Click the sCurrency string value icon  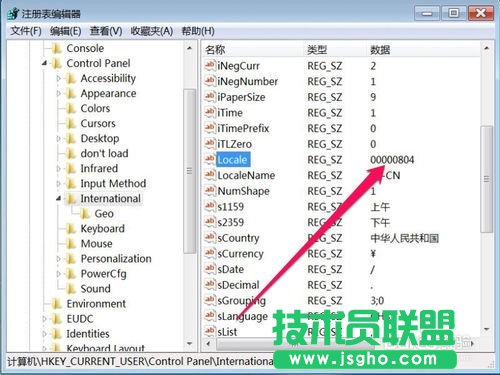pyautogui.click(x=210, y=253)
